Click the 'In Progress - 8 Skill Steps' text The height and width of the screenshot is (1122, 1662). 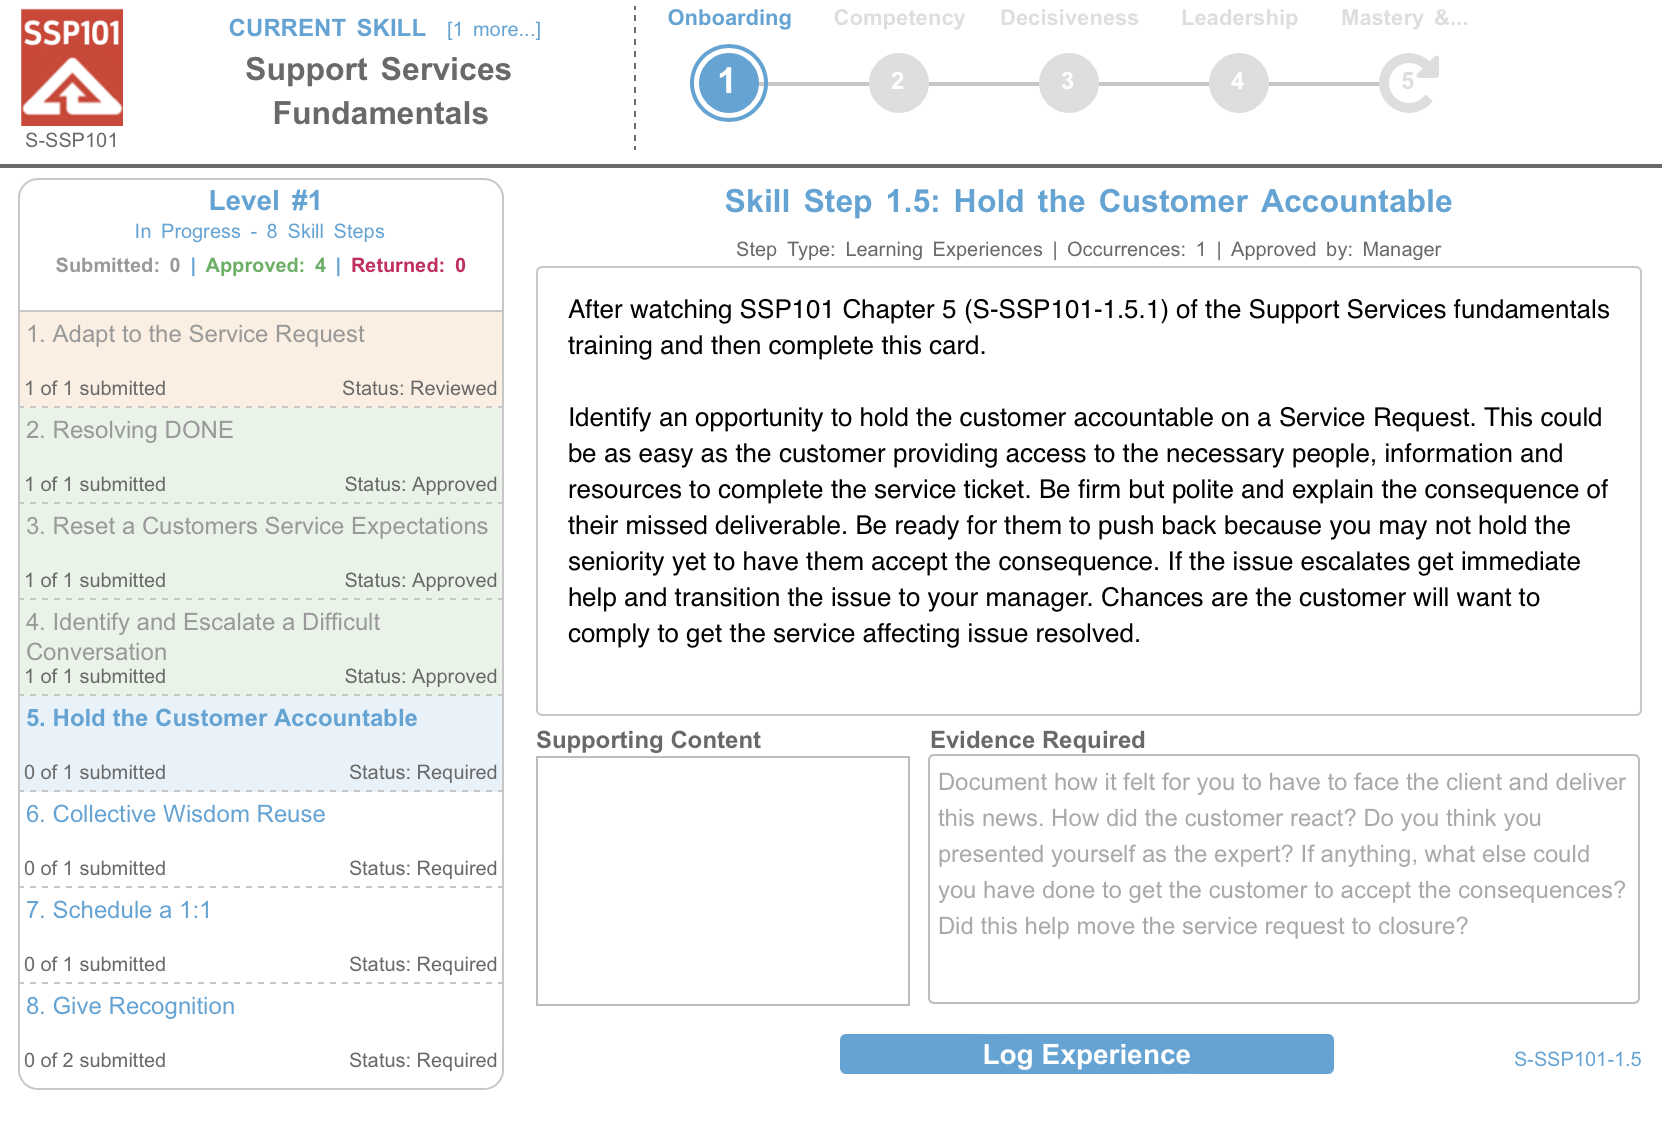click(x=260, y=231)
